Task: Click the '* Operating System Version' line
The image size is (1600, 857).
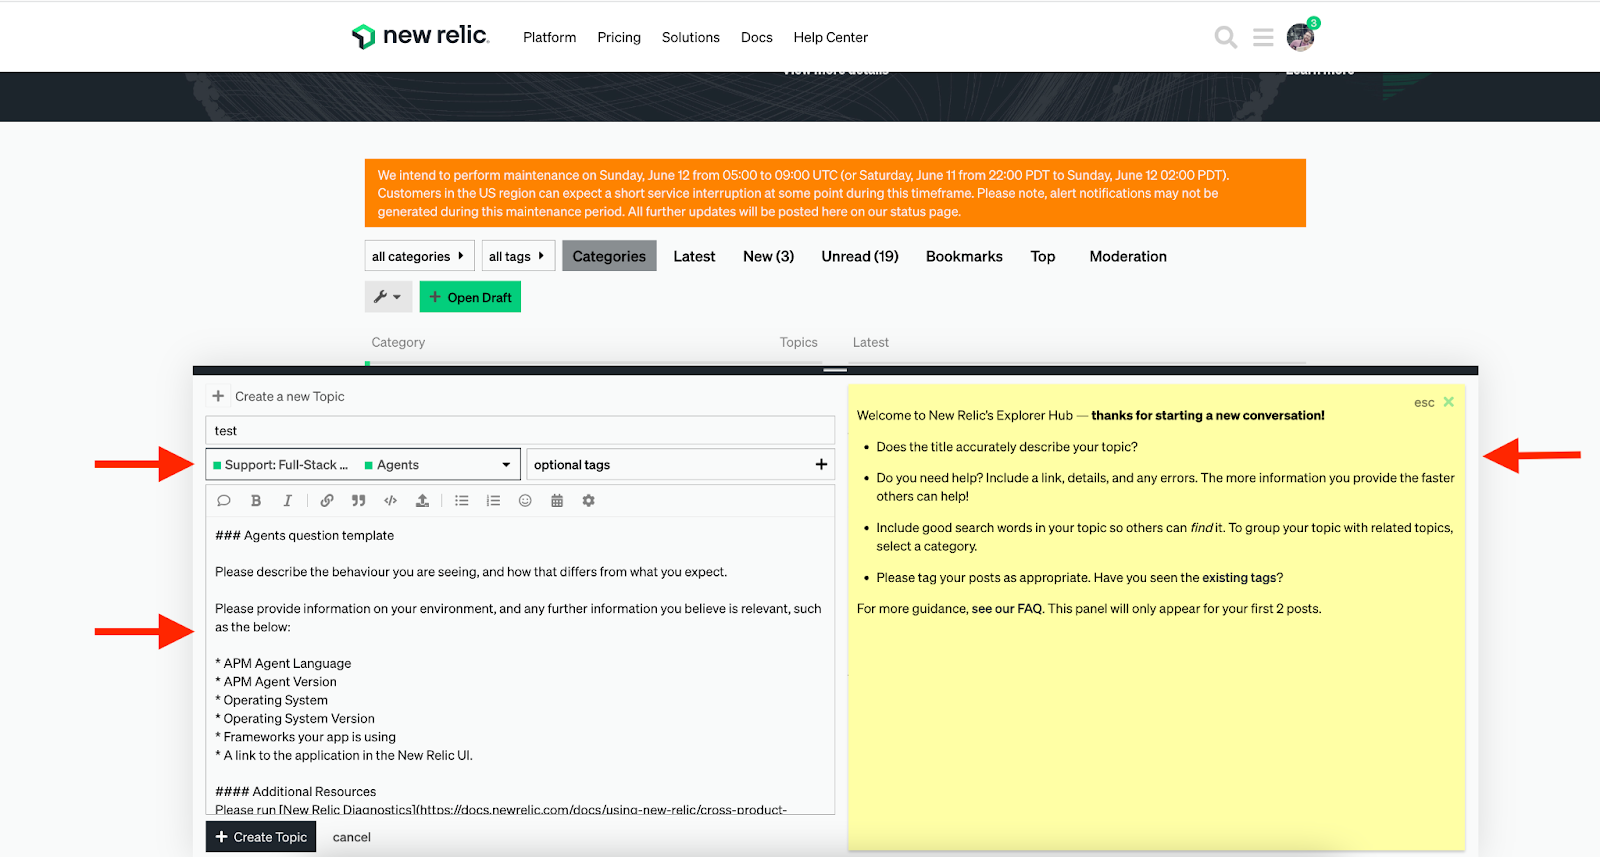Action: pos(295,718)
